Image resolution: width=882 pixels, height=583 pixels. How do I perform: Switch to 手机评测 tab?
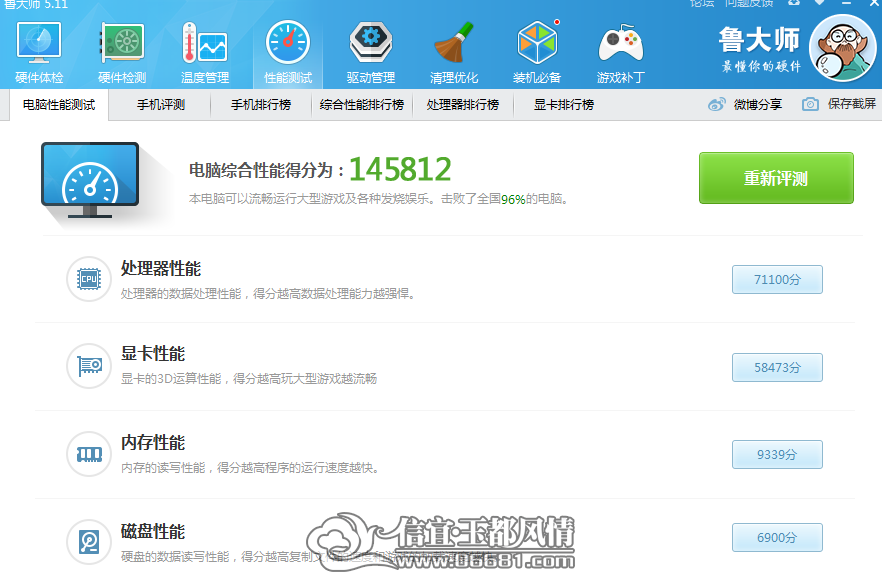(x=161, y=105)
